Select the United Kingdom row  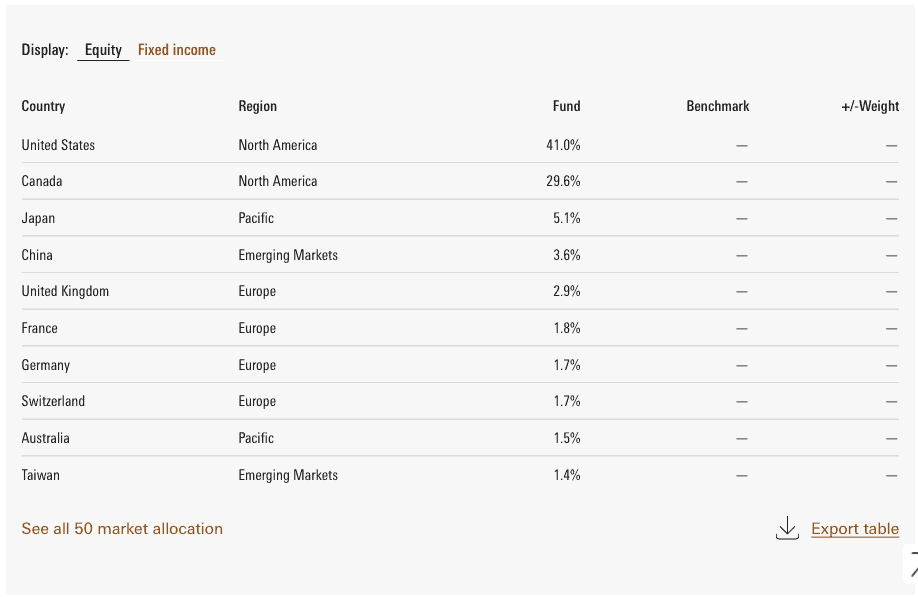pyautogui.click(x=65, y=291)
